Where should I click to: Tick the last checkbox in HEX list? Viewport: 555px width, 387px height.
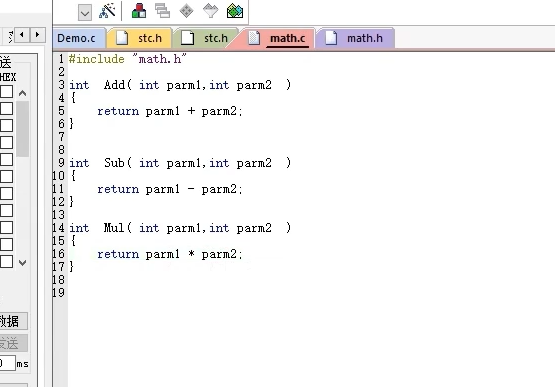coord(6,261)
